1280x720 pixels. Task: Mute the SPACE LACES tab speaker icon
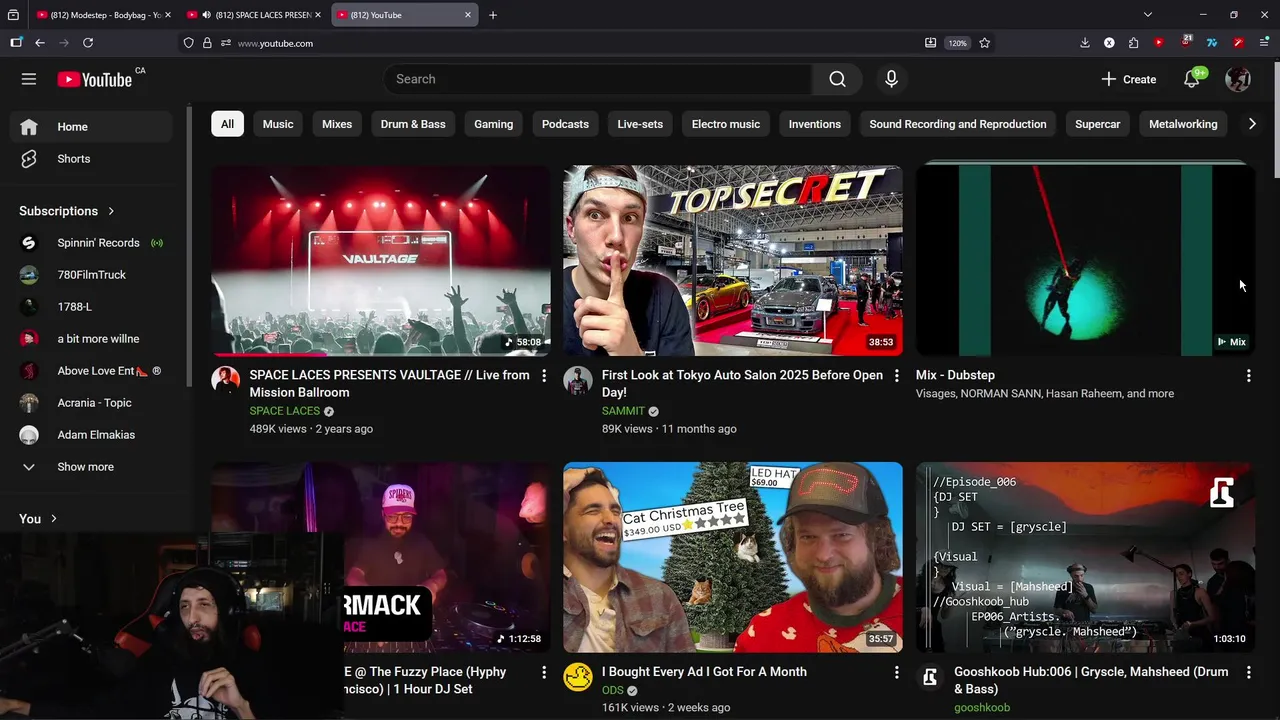click(206, 15)
